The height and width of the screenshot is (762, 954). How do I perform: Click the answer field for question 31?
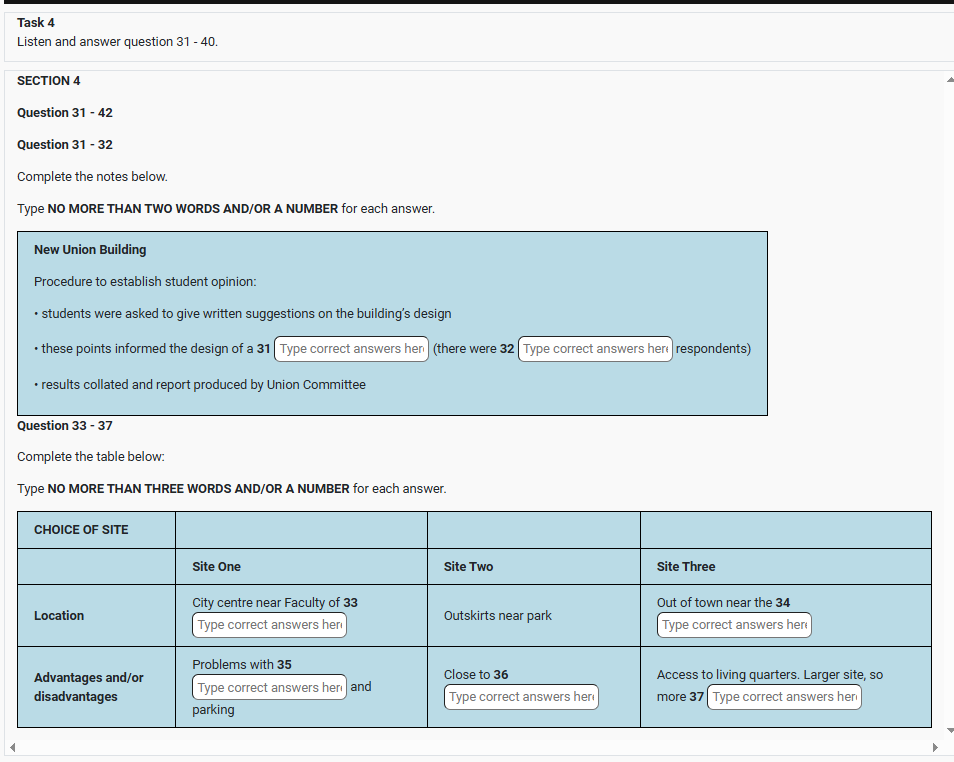pos(351,349)
